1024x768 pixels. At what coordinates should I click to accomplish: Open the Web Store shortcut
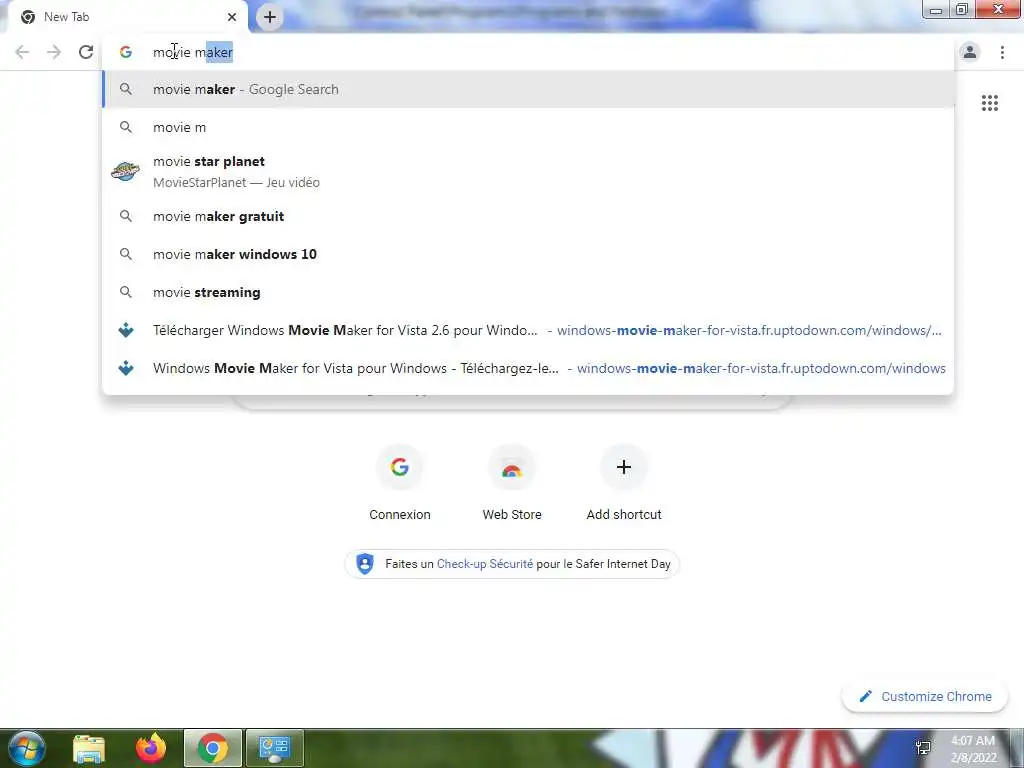point(512,483)
